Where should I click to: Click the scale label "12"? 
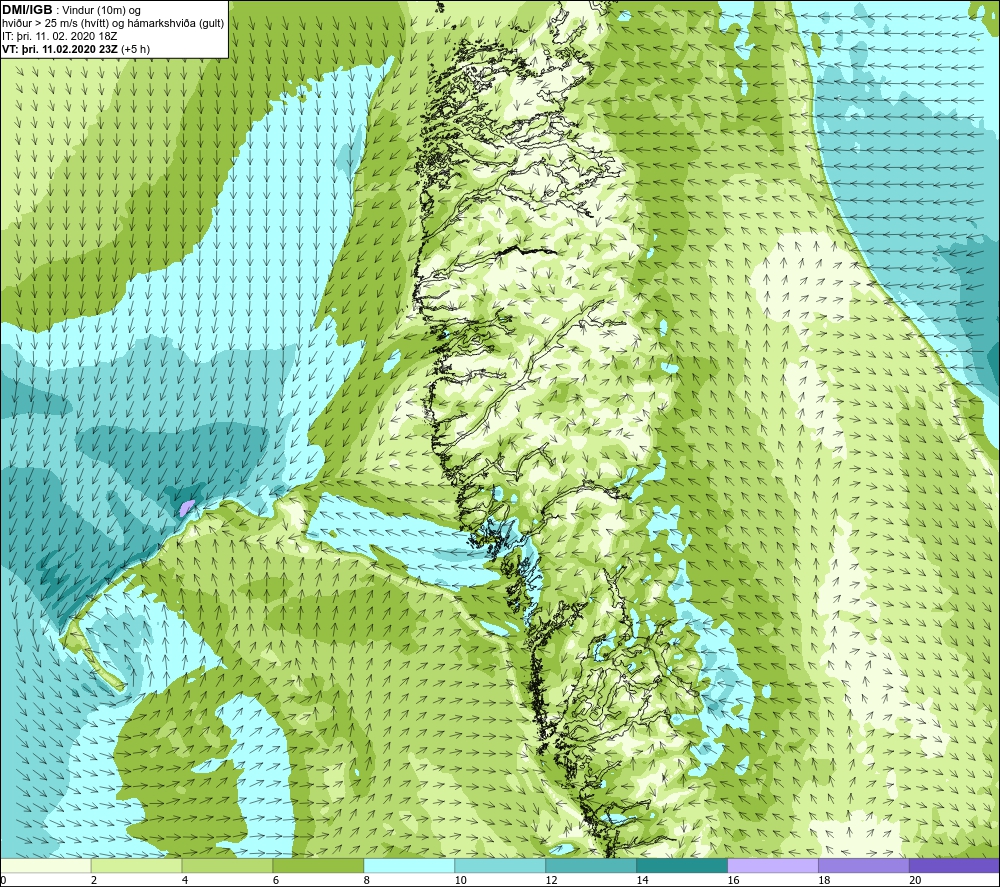tap(551, 880)
